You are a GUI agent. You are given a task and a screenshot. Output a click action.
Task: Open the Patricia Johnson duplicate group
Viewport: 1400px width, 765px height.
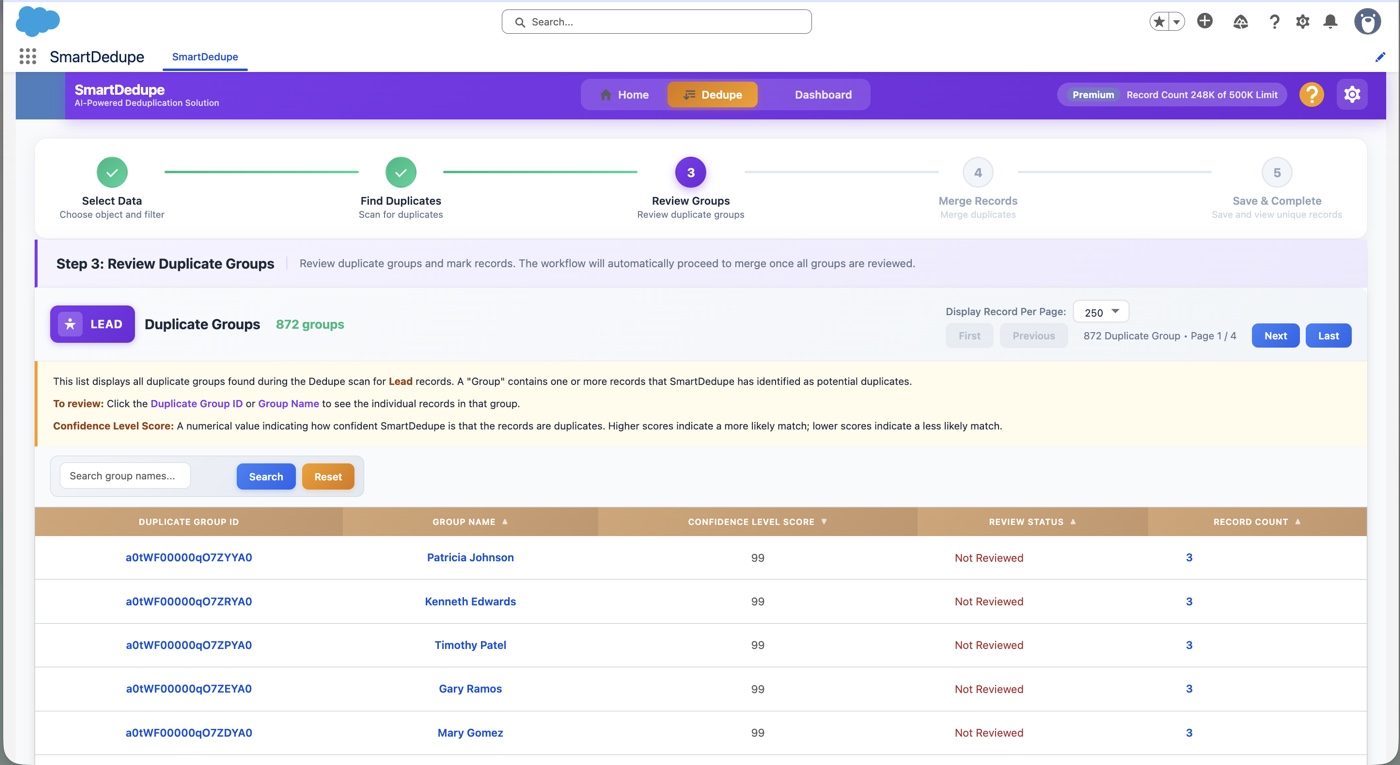pyautogui.click(x=470, y=557)
